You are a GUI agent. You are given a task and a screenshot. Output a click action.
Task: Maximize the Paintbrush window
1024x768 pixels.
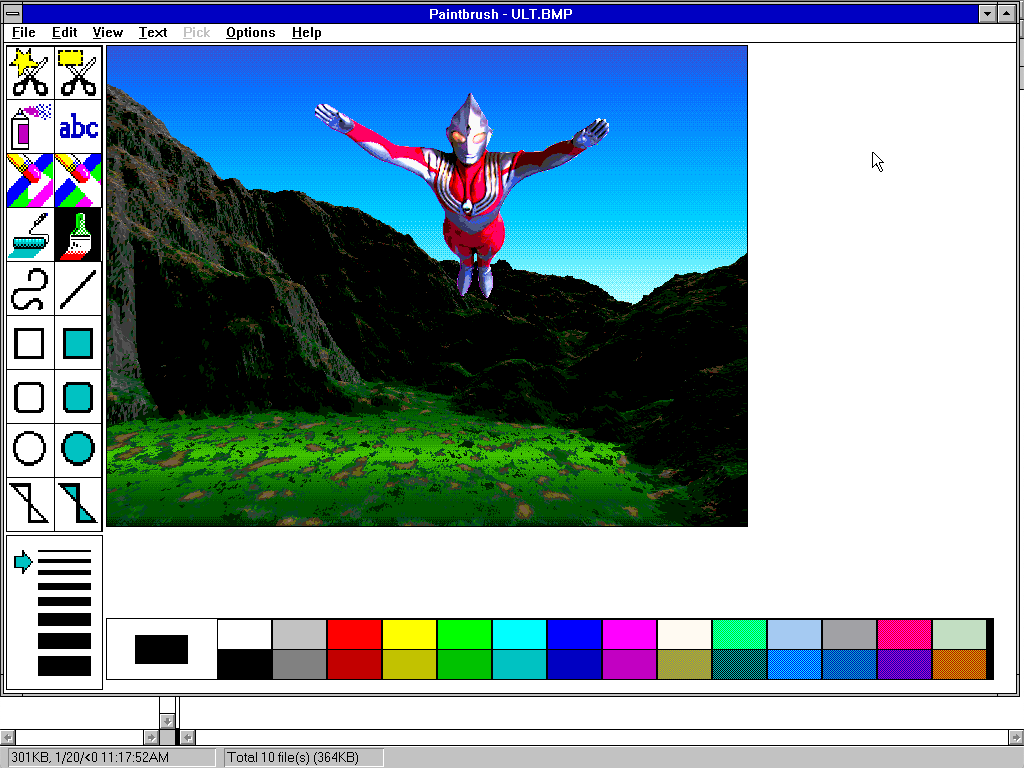pyautogui.click(x=1006, y=14)
